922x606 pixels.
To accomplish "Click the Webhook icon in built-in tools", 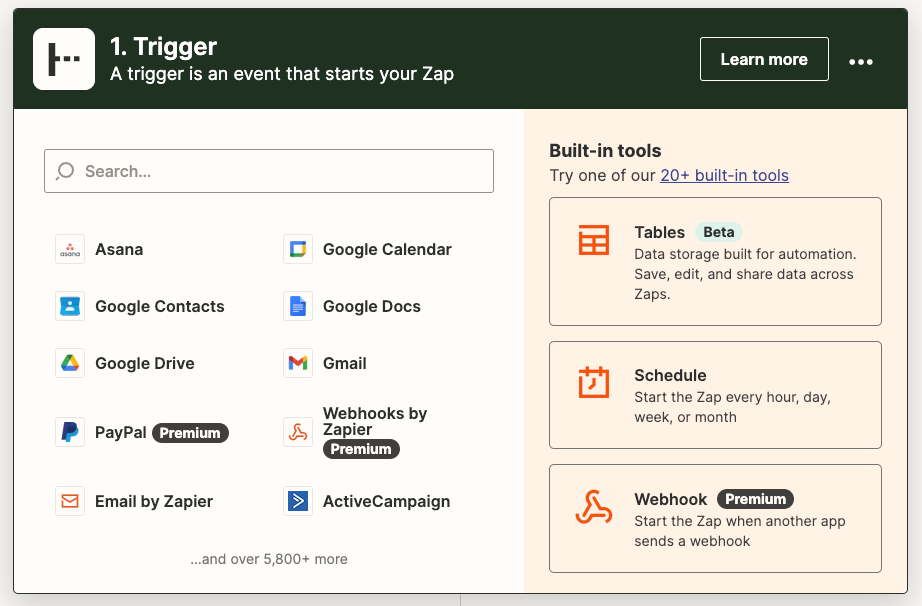I will click(594, 507).
